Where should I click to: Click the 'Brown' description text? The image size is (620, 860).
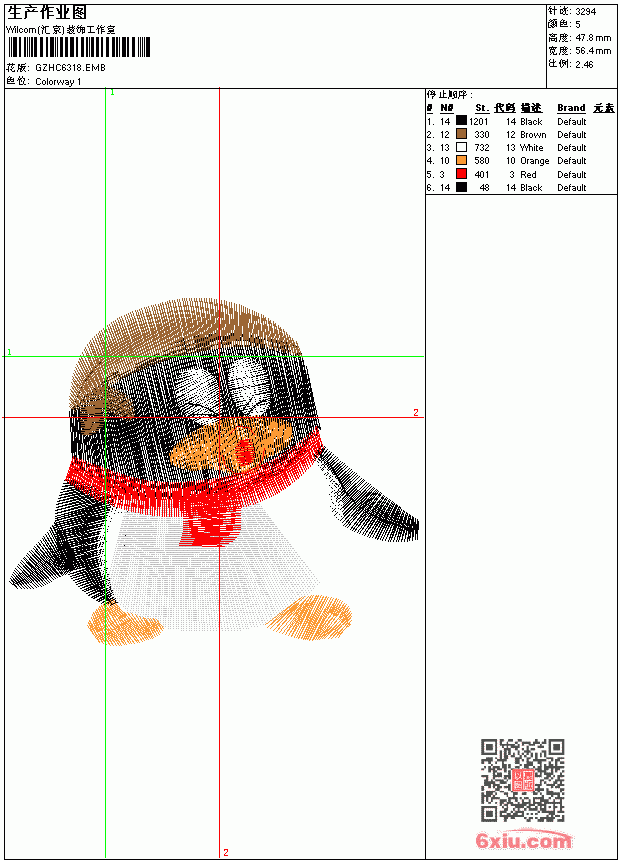(x=533, y=135)
